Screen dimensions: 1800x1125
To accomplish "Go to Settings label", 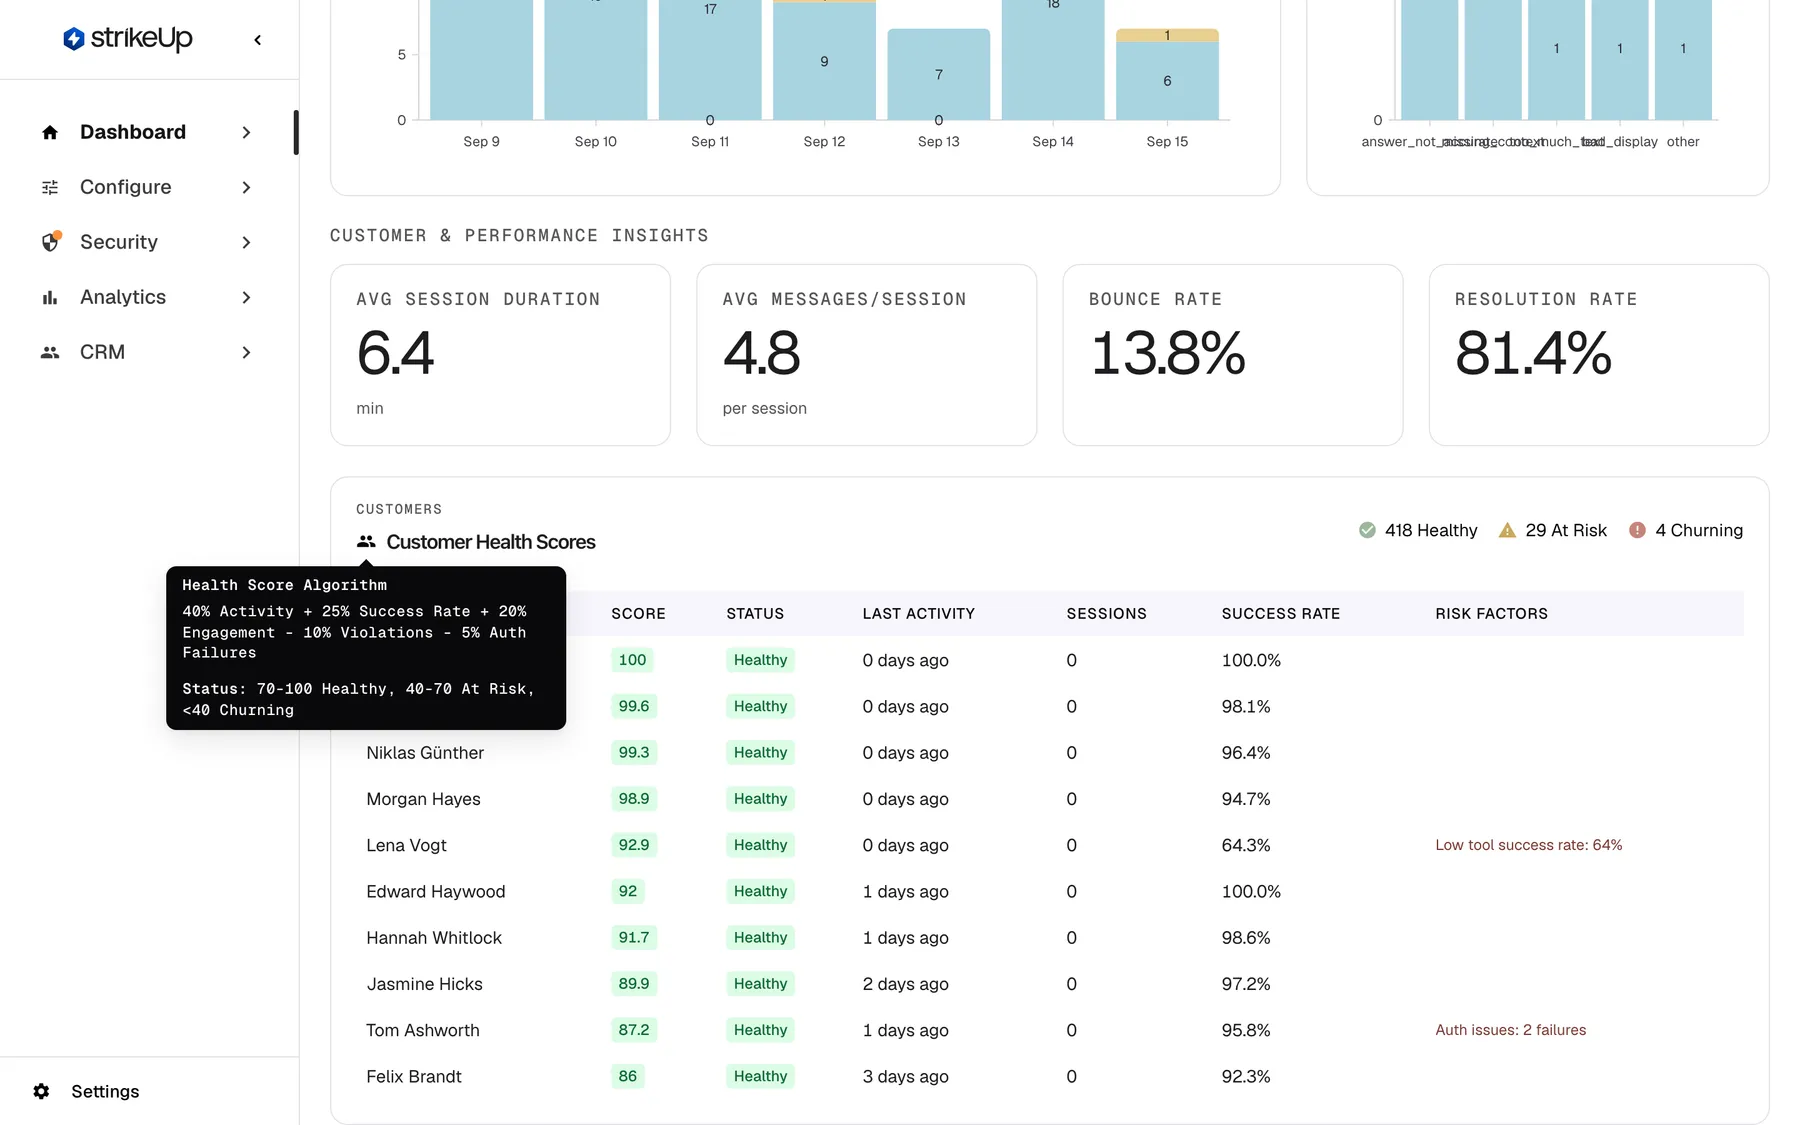I will [105, 1091].
